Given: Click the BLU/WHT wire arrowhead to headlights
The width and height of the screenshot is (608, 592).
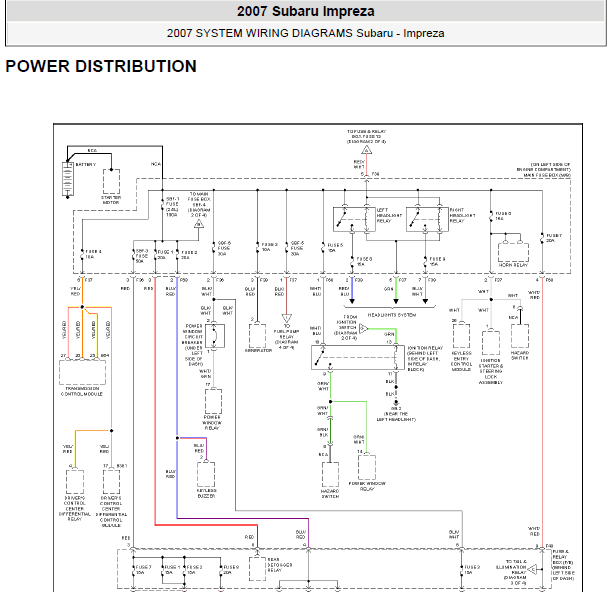Looking at the screenshot, I should tap(425, 301).
